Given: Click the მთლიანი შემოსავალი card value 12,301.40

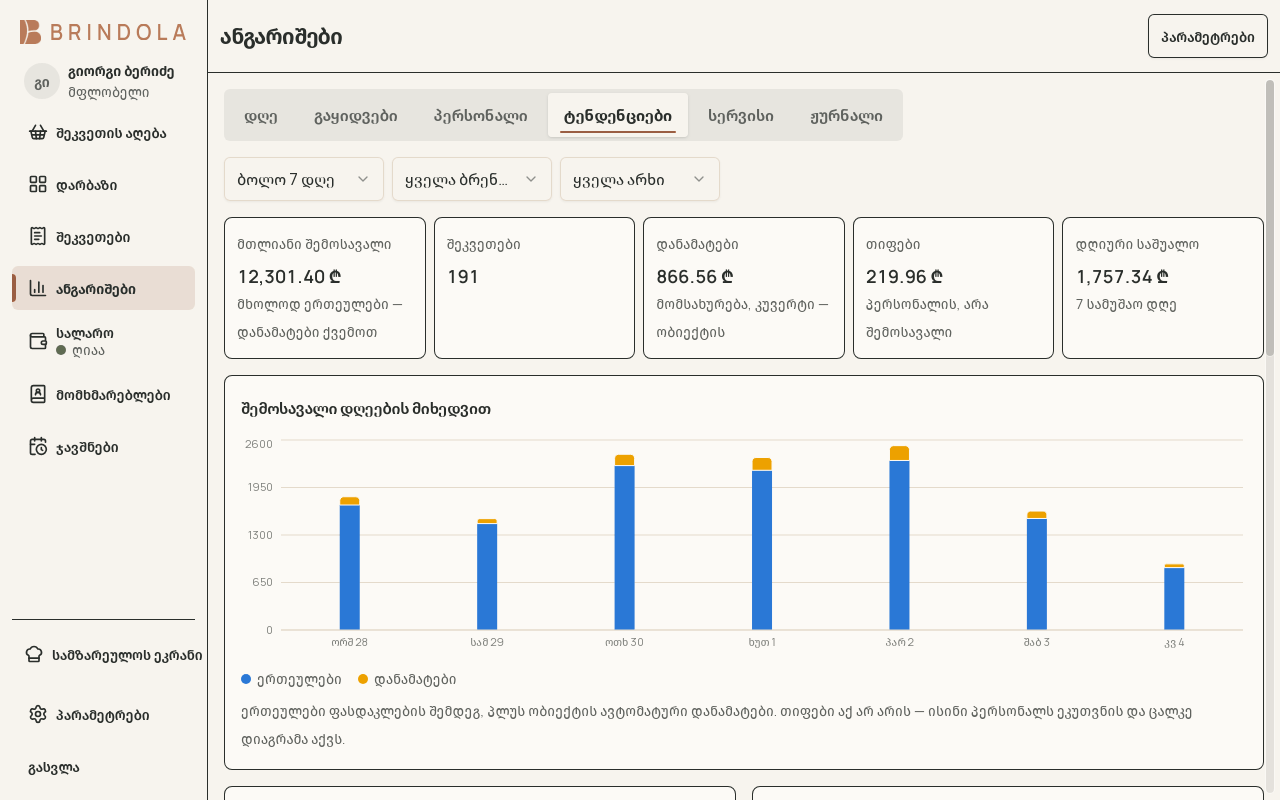Looking at the screenshot, I should tap(290, 277).
